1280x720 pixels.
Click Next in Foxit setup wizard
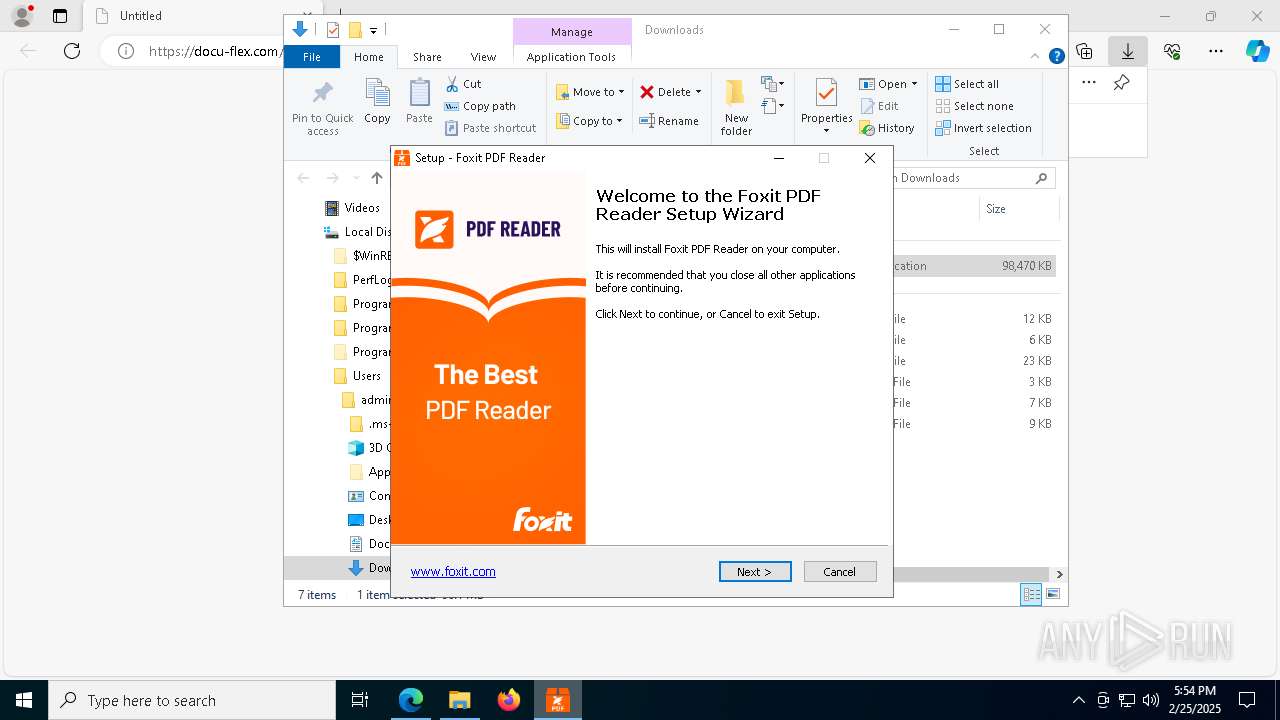(755, 572)
